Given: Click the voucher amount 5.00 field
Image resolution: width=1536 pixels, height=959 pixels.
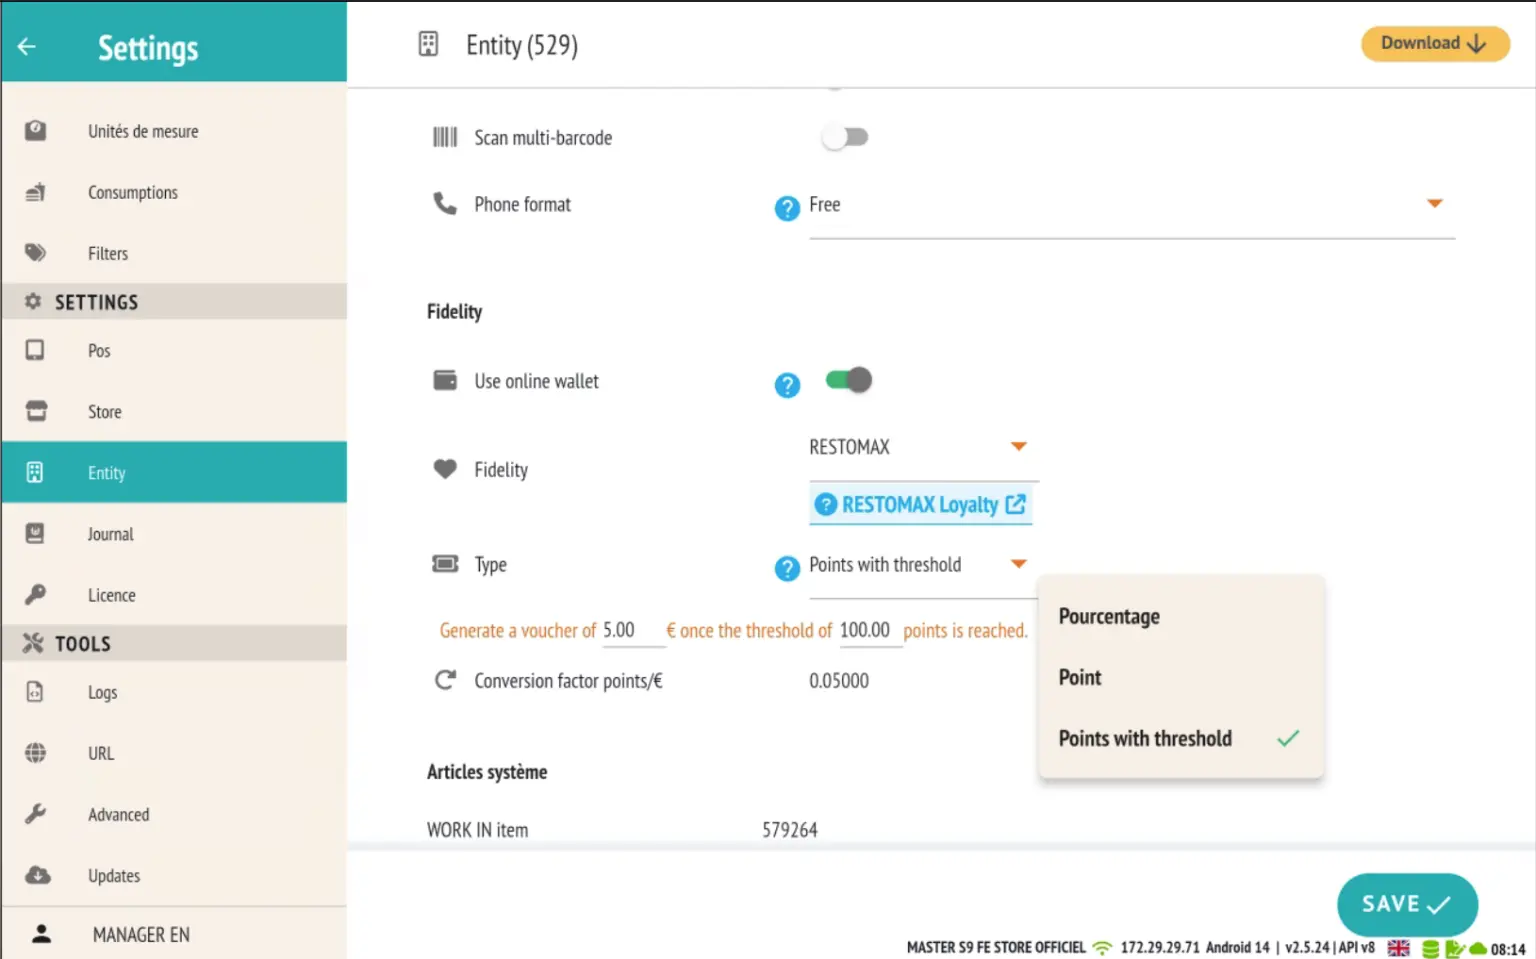Looking at the screenshot, I should (x=633, y=630).
